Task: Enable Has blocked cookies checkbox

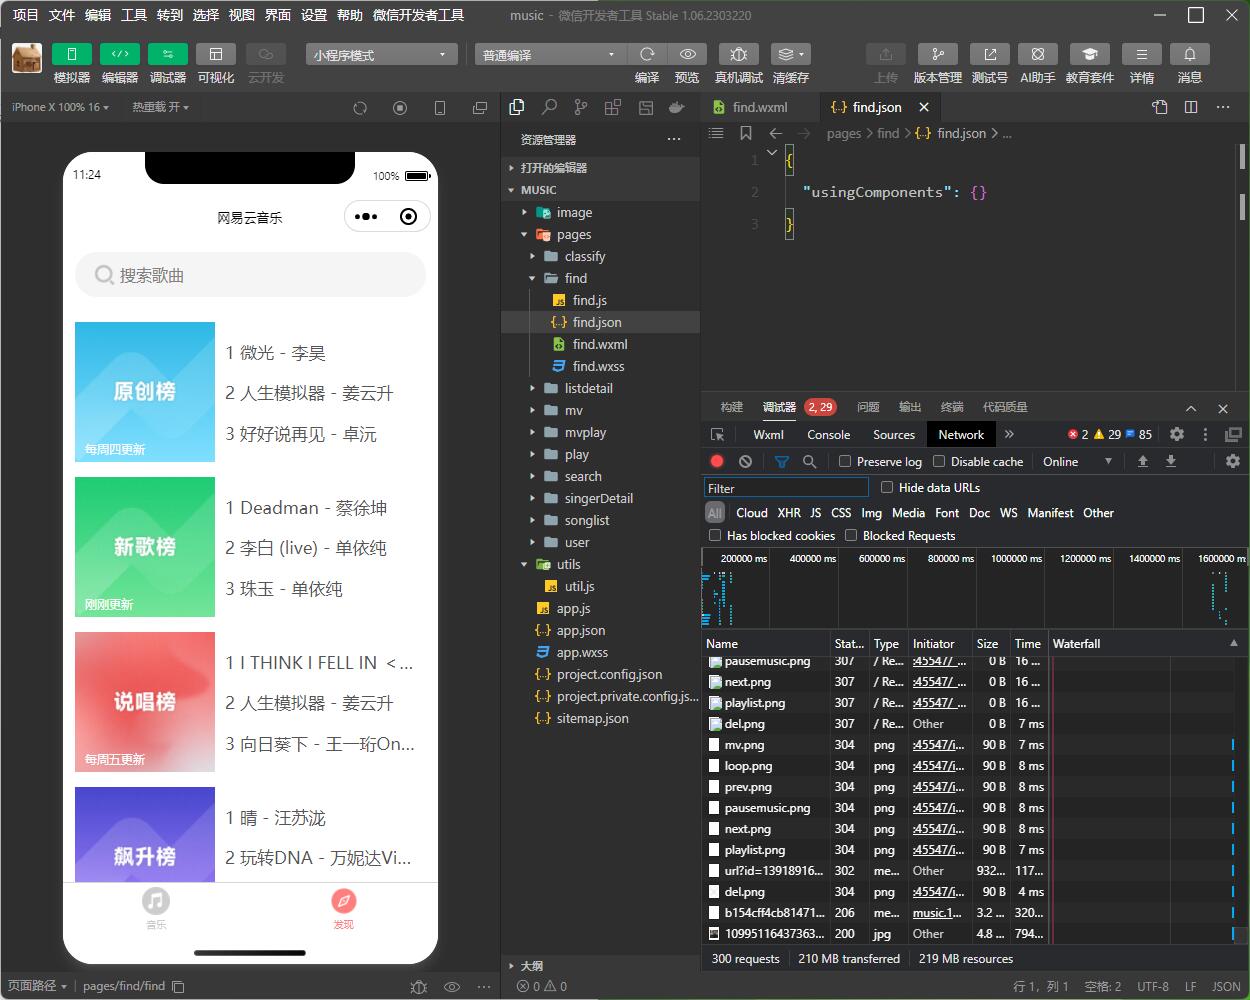Action: (715, 535)
